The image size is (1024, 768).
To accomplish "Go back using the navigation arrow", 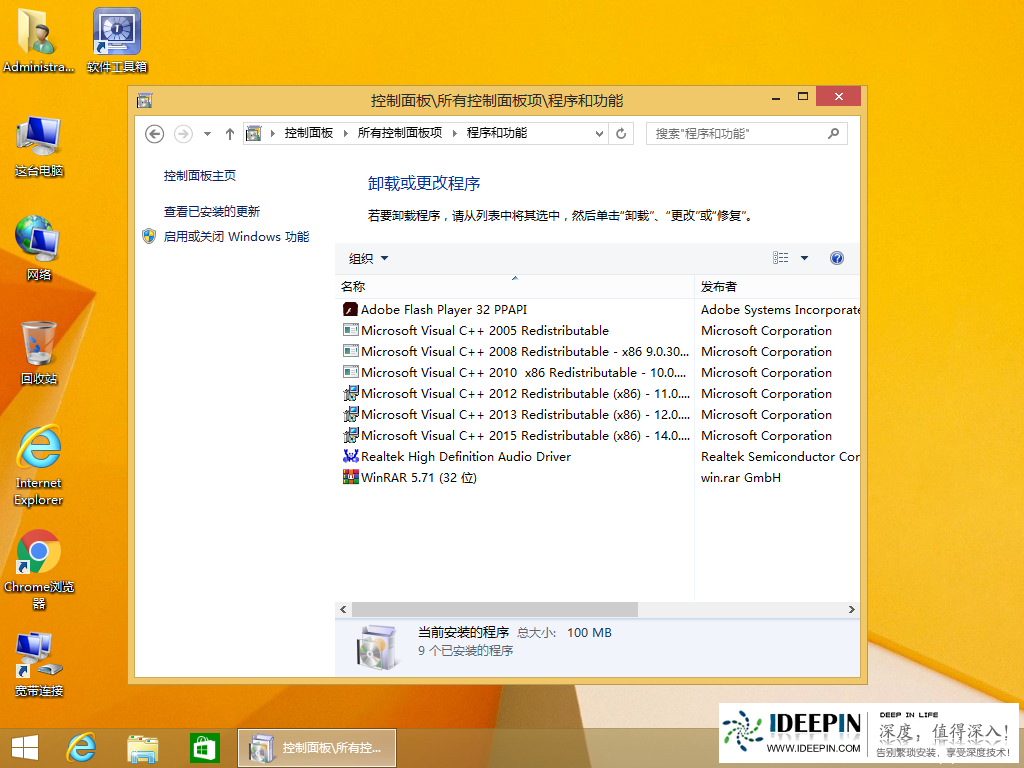I will click(x=154, y=134).
